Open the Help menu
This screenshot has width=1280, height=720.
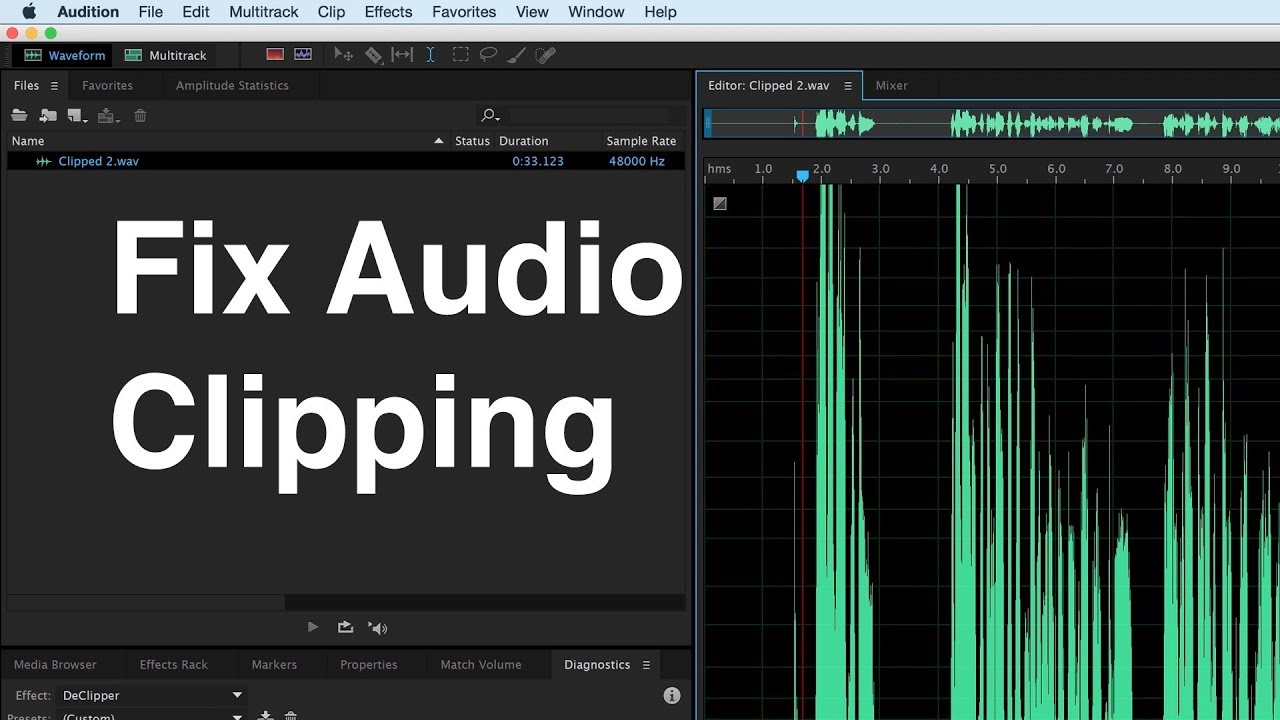coord(660,12)
